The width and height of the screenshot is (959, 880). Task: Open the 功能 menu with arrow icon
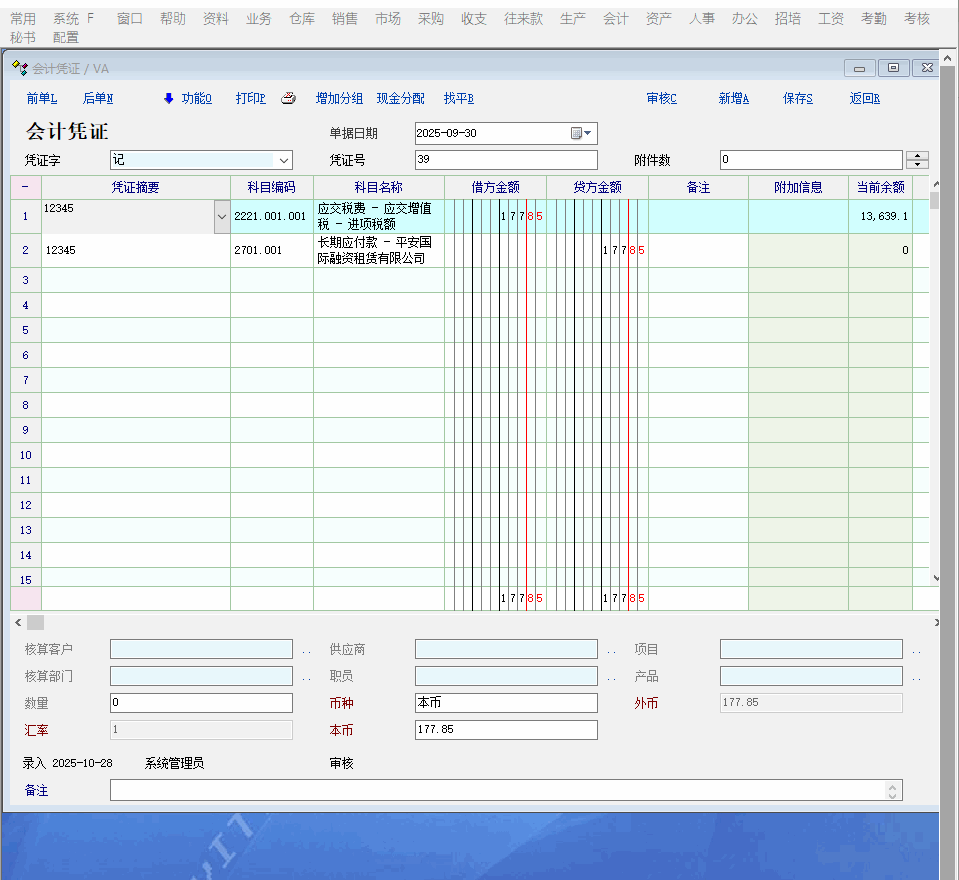tap(187, 98)
